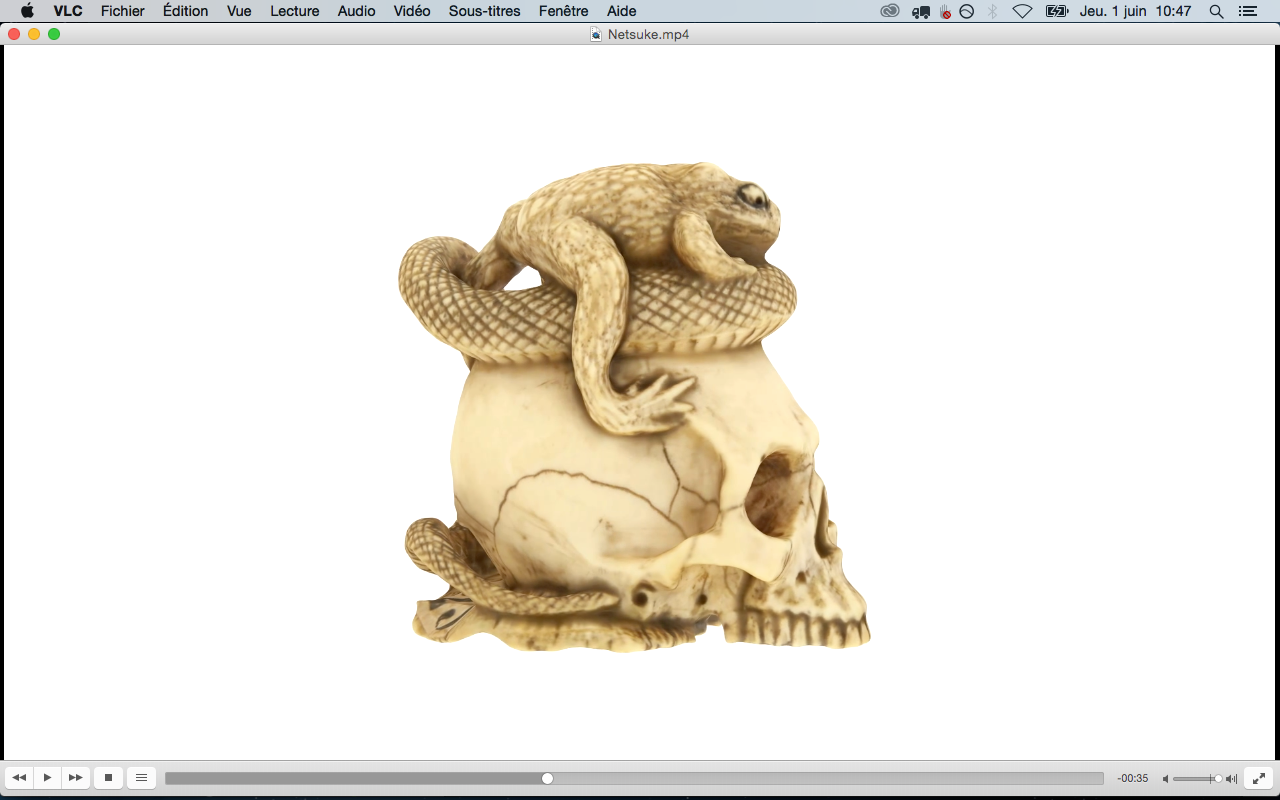Click the Wi-Fi status icon
Screen dimensions: 1280x800
click(1022, 11)
